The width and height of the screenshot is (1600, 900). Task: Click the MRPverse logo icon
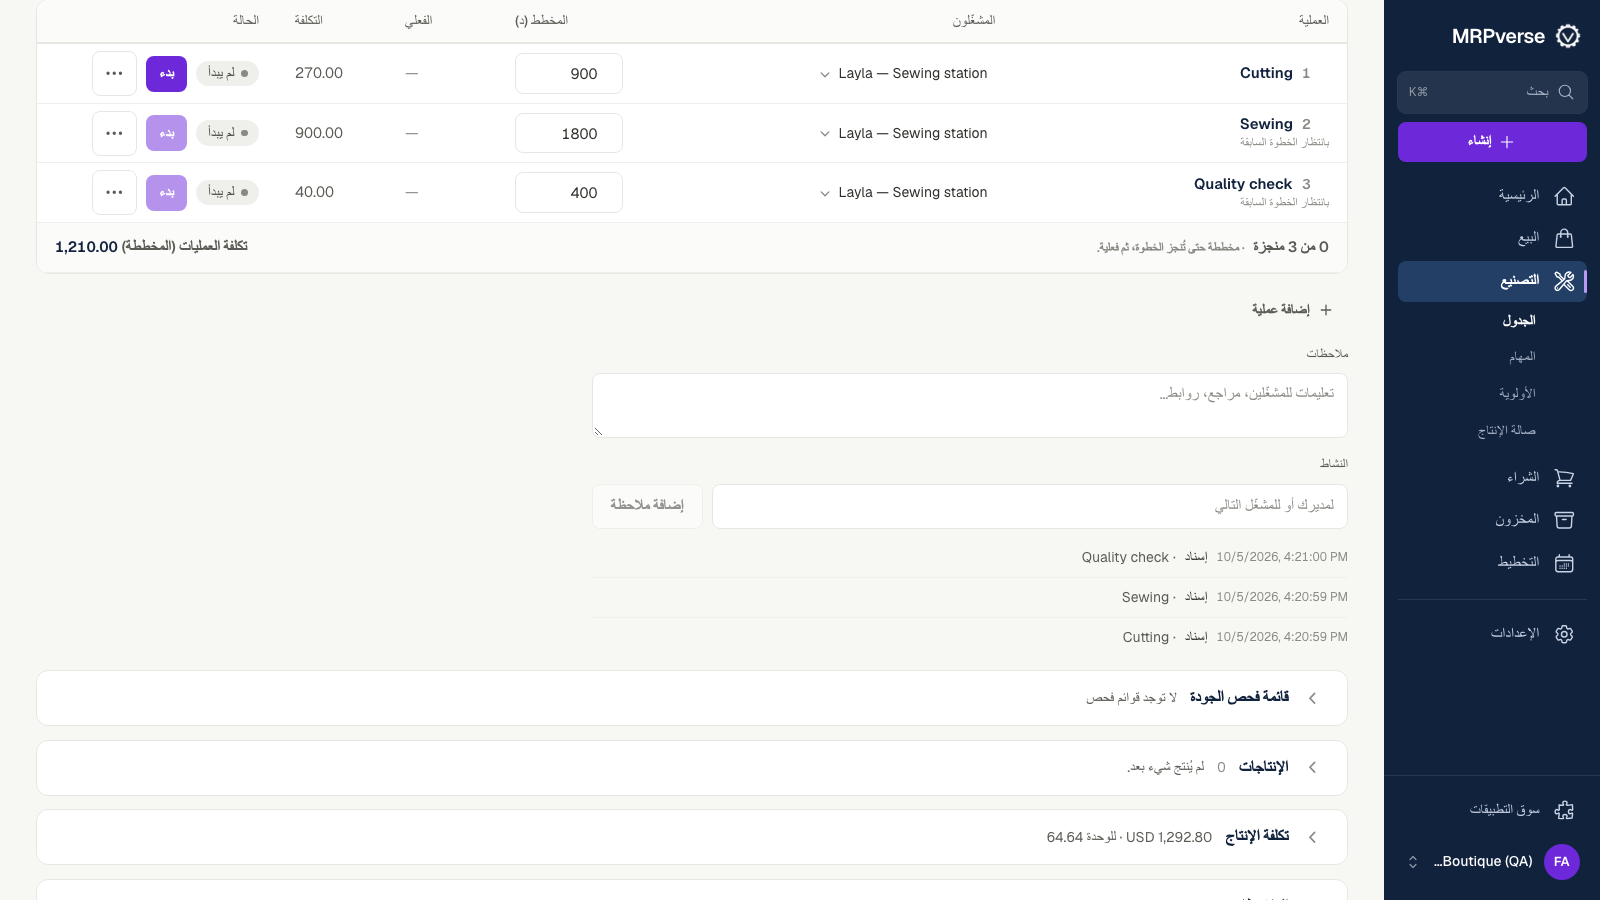(x=1568, y=37)
